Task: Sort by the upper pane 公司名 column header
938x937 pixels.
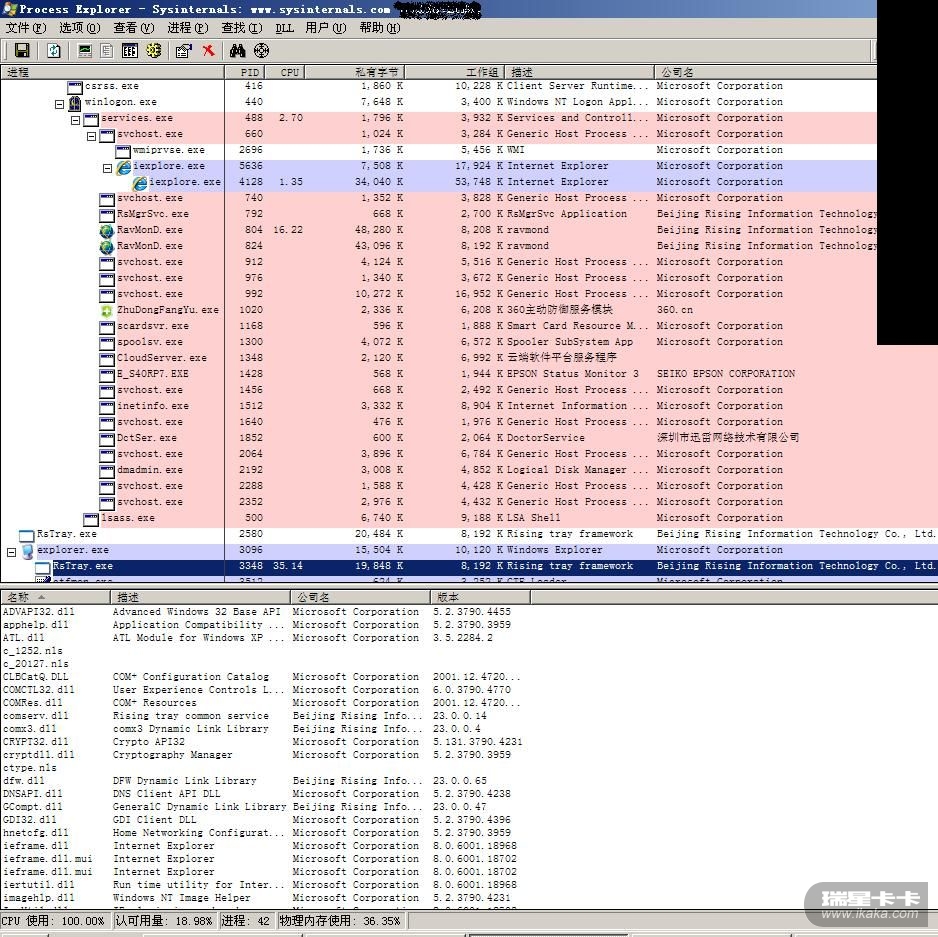Action: click(766, 72)
